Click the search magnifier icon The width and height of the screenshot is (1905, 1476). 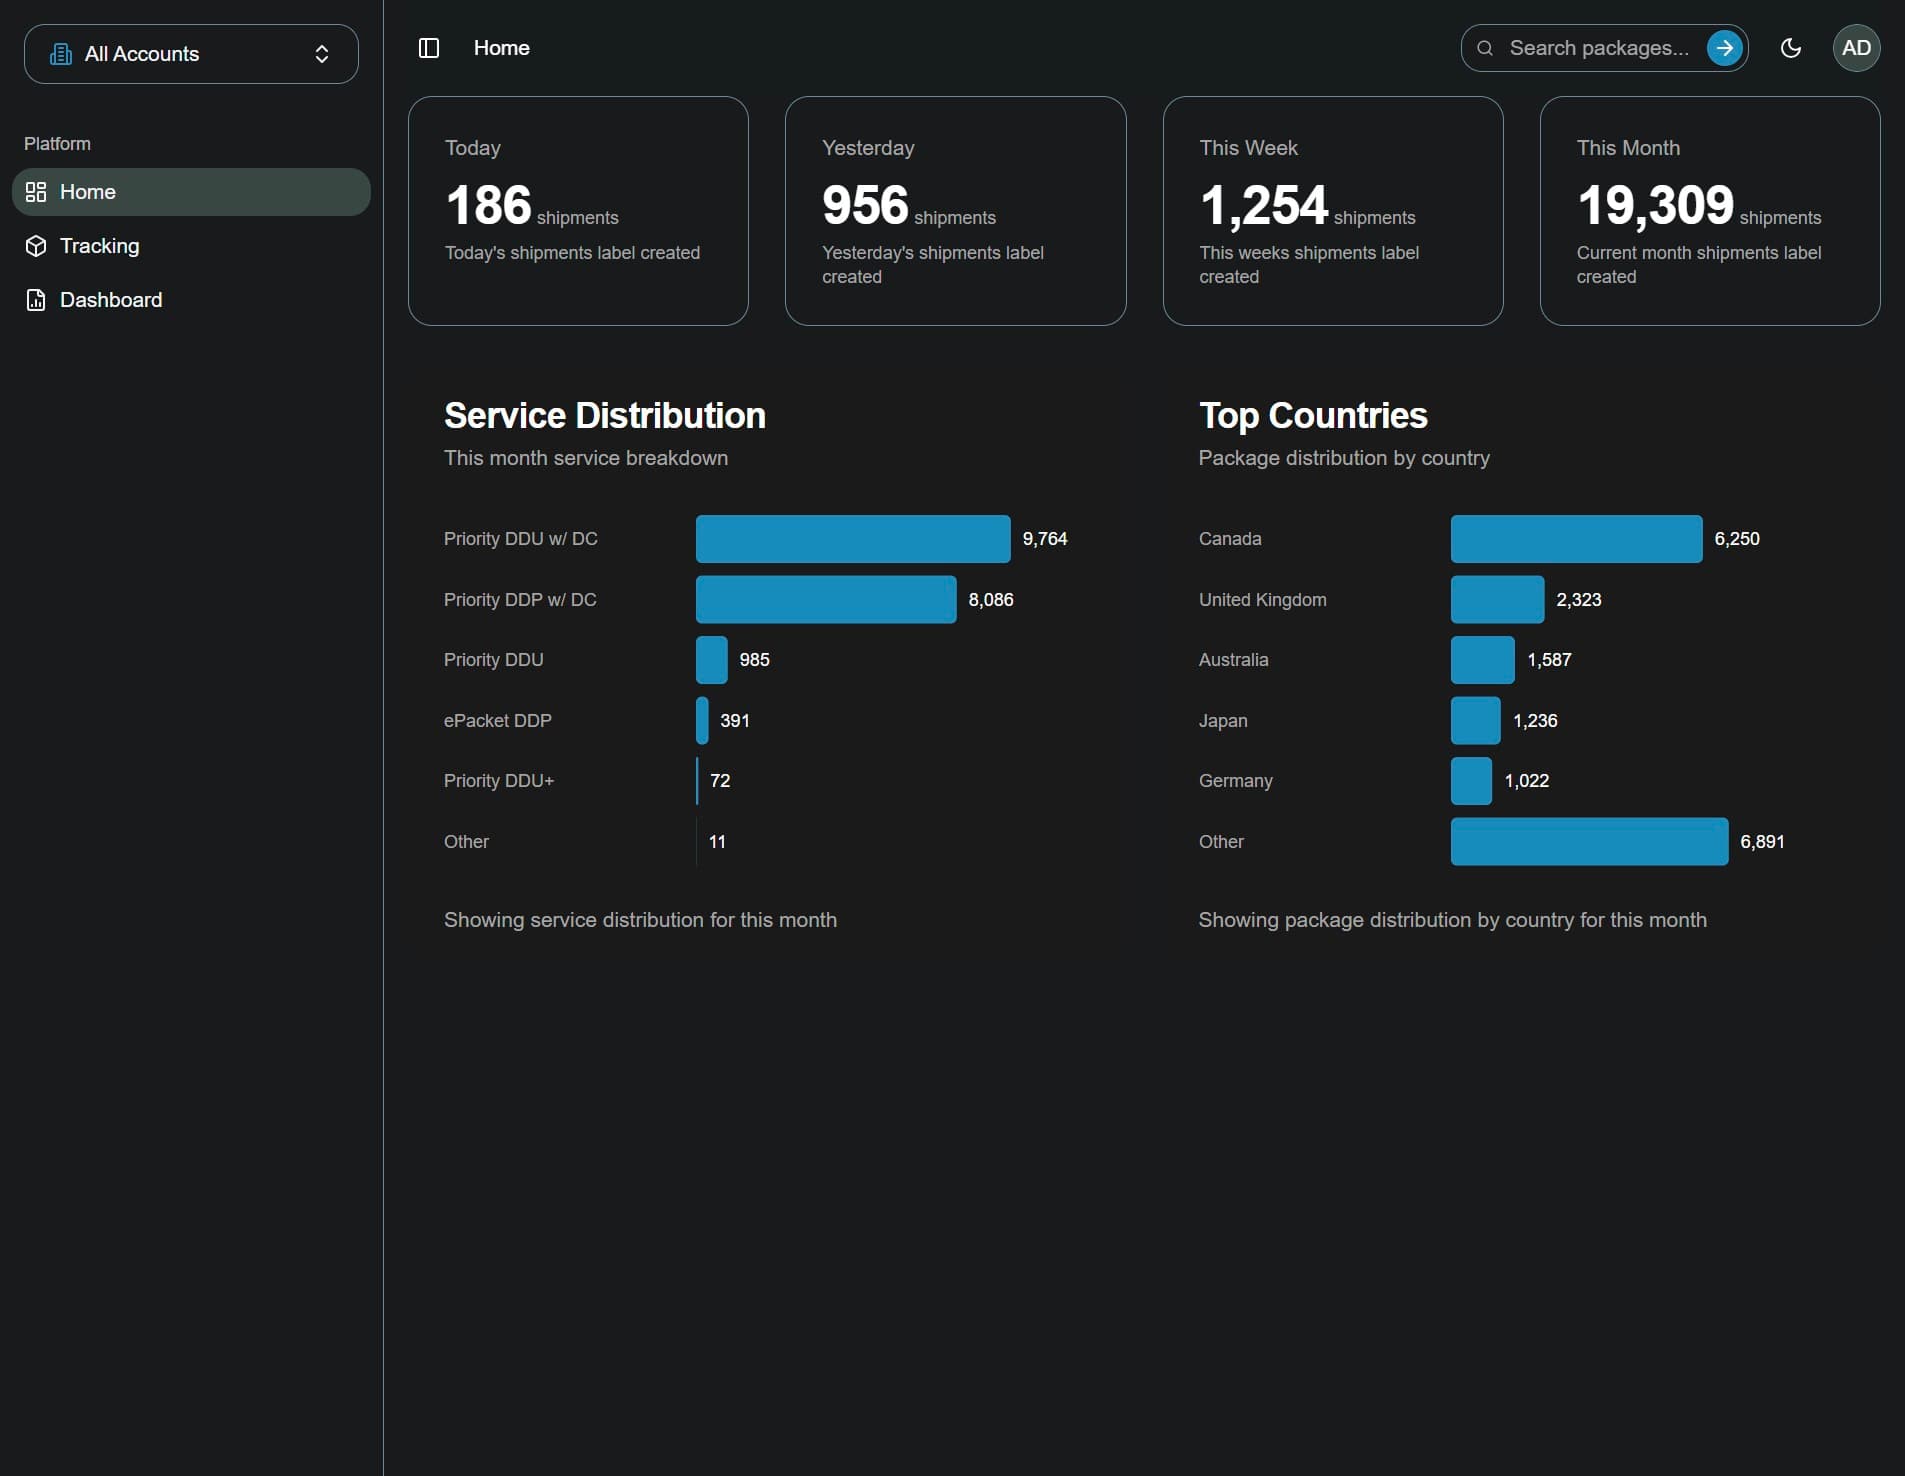click(1485, 48)
